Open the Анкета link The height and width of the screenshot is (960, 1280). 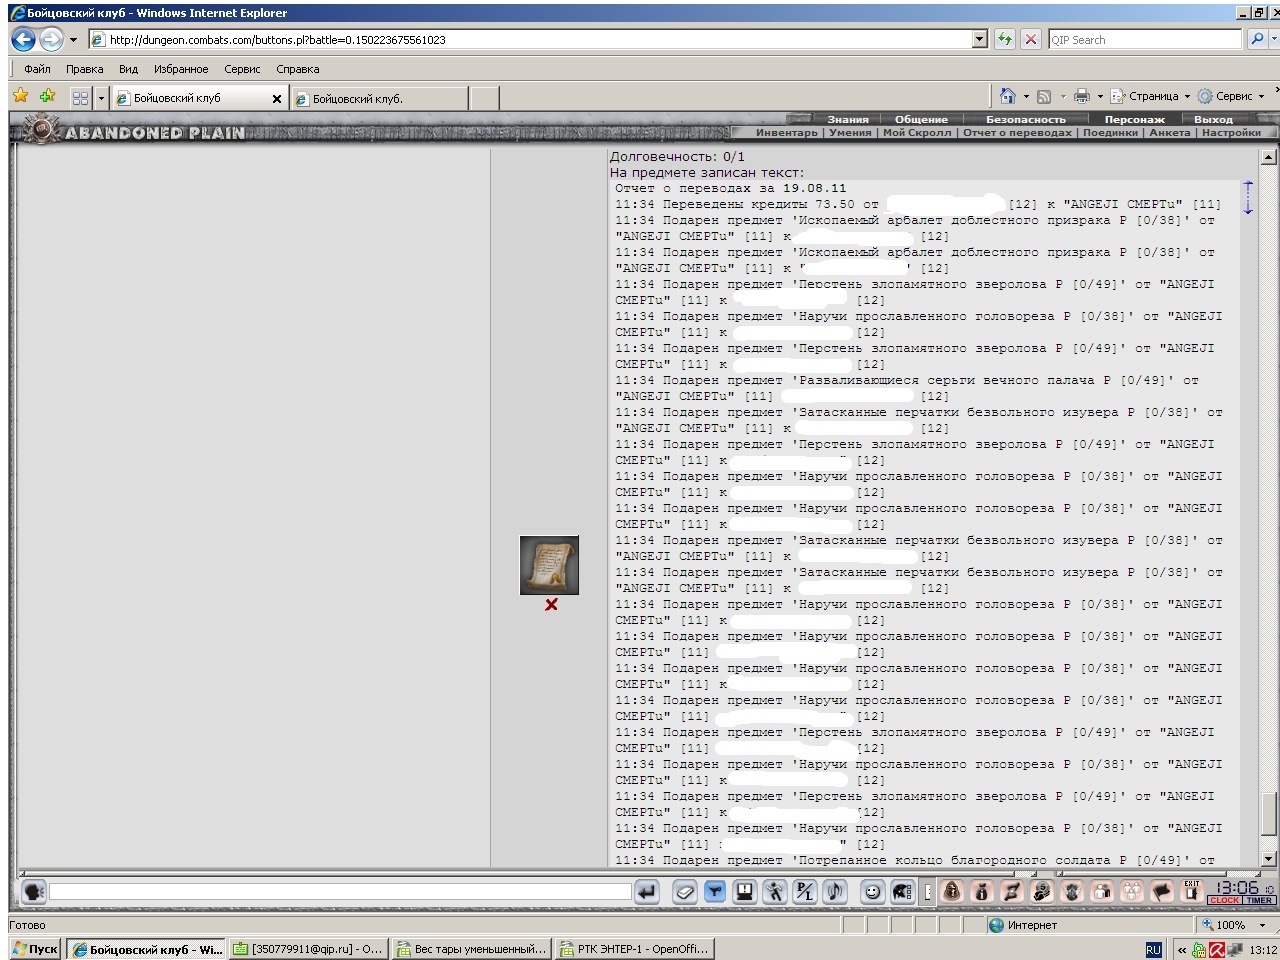point(1170,132)
